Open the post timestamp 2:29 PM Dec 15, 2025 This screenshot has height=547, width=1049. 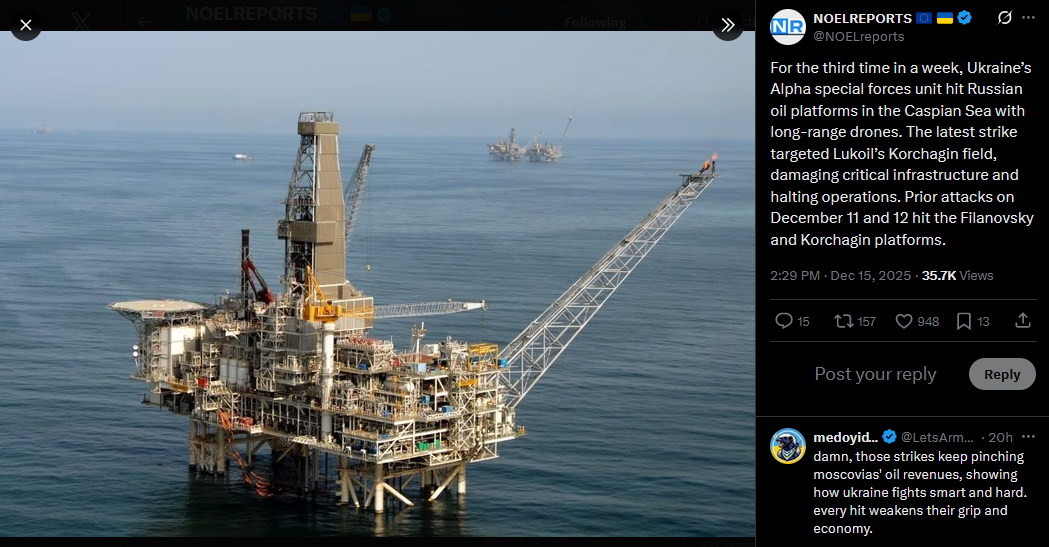[840, 276]
